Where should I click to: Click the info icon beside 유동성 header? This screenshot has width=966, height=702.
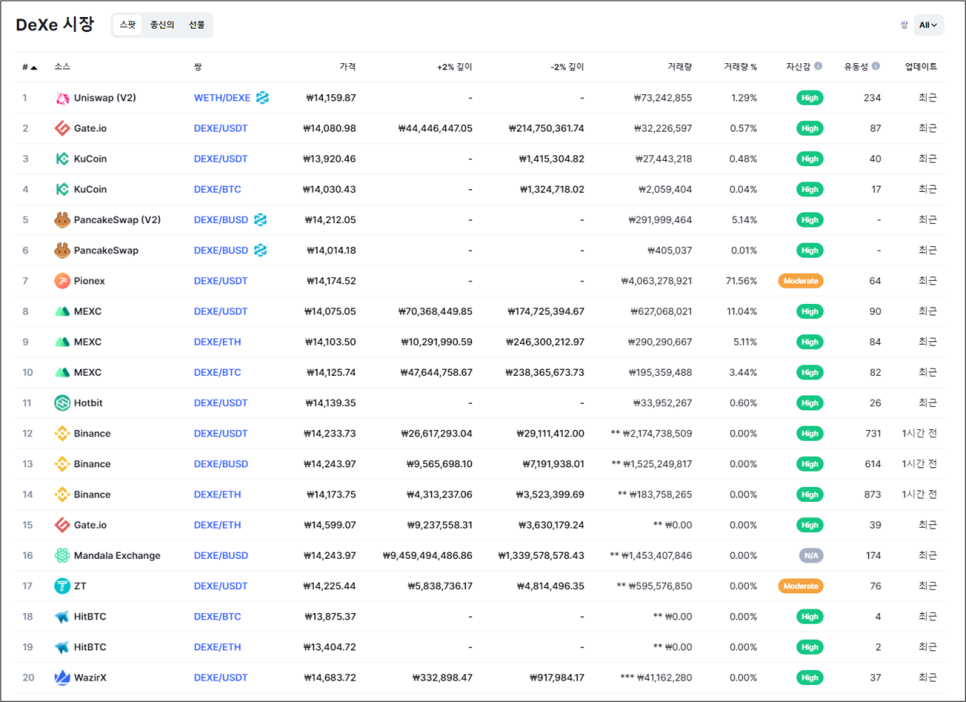click(876, 66)
